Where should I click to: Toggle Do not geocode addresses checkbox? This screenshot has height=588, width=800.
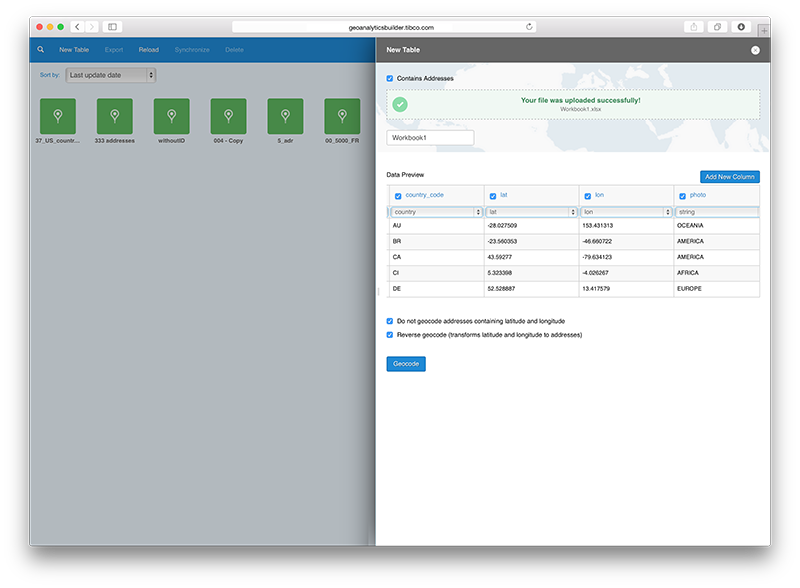point(390,321)
